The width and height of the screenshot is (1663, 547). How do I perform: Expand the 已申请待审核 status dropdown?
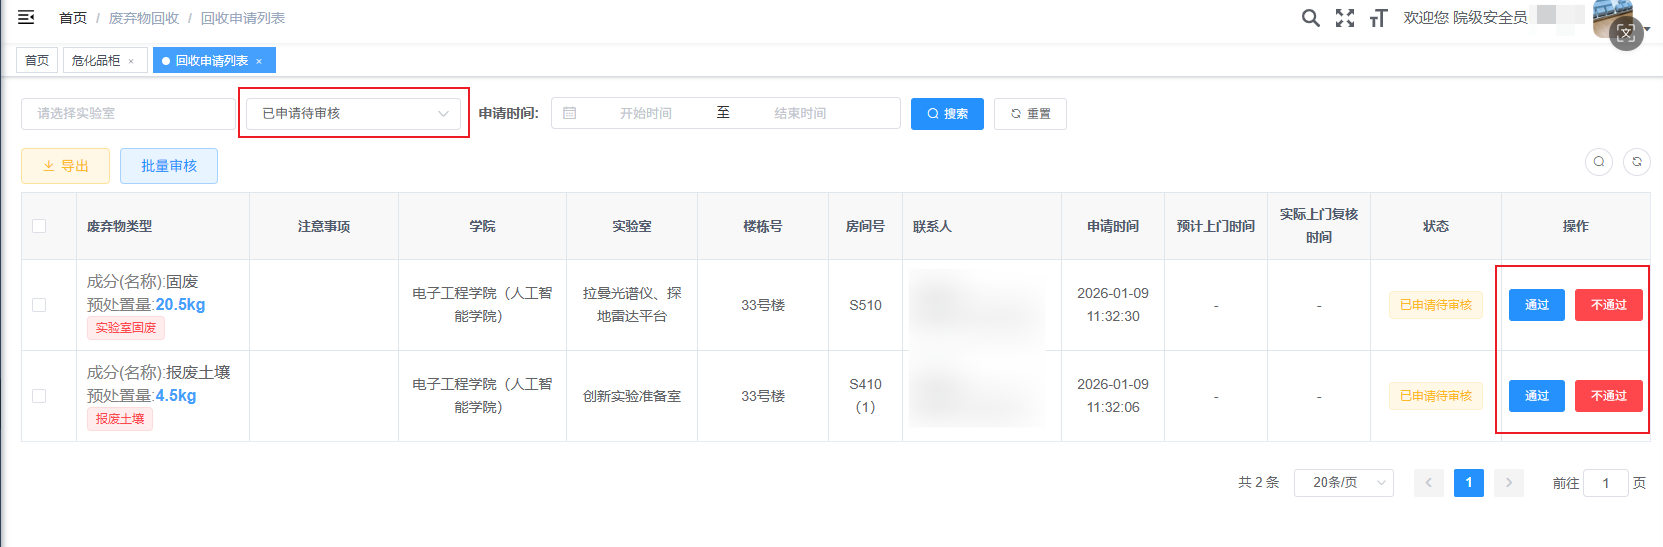pos(354,114)
